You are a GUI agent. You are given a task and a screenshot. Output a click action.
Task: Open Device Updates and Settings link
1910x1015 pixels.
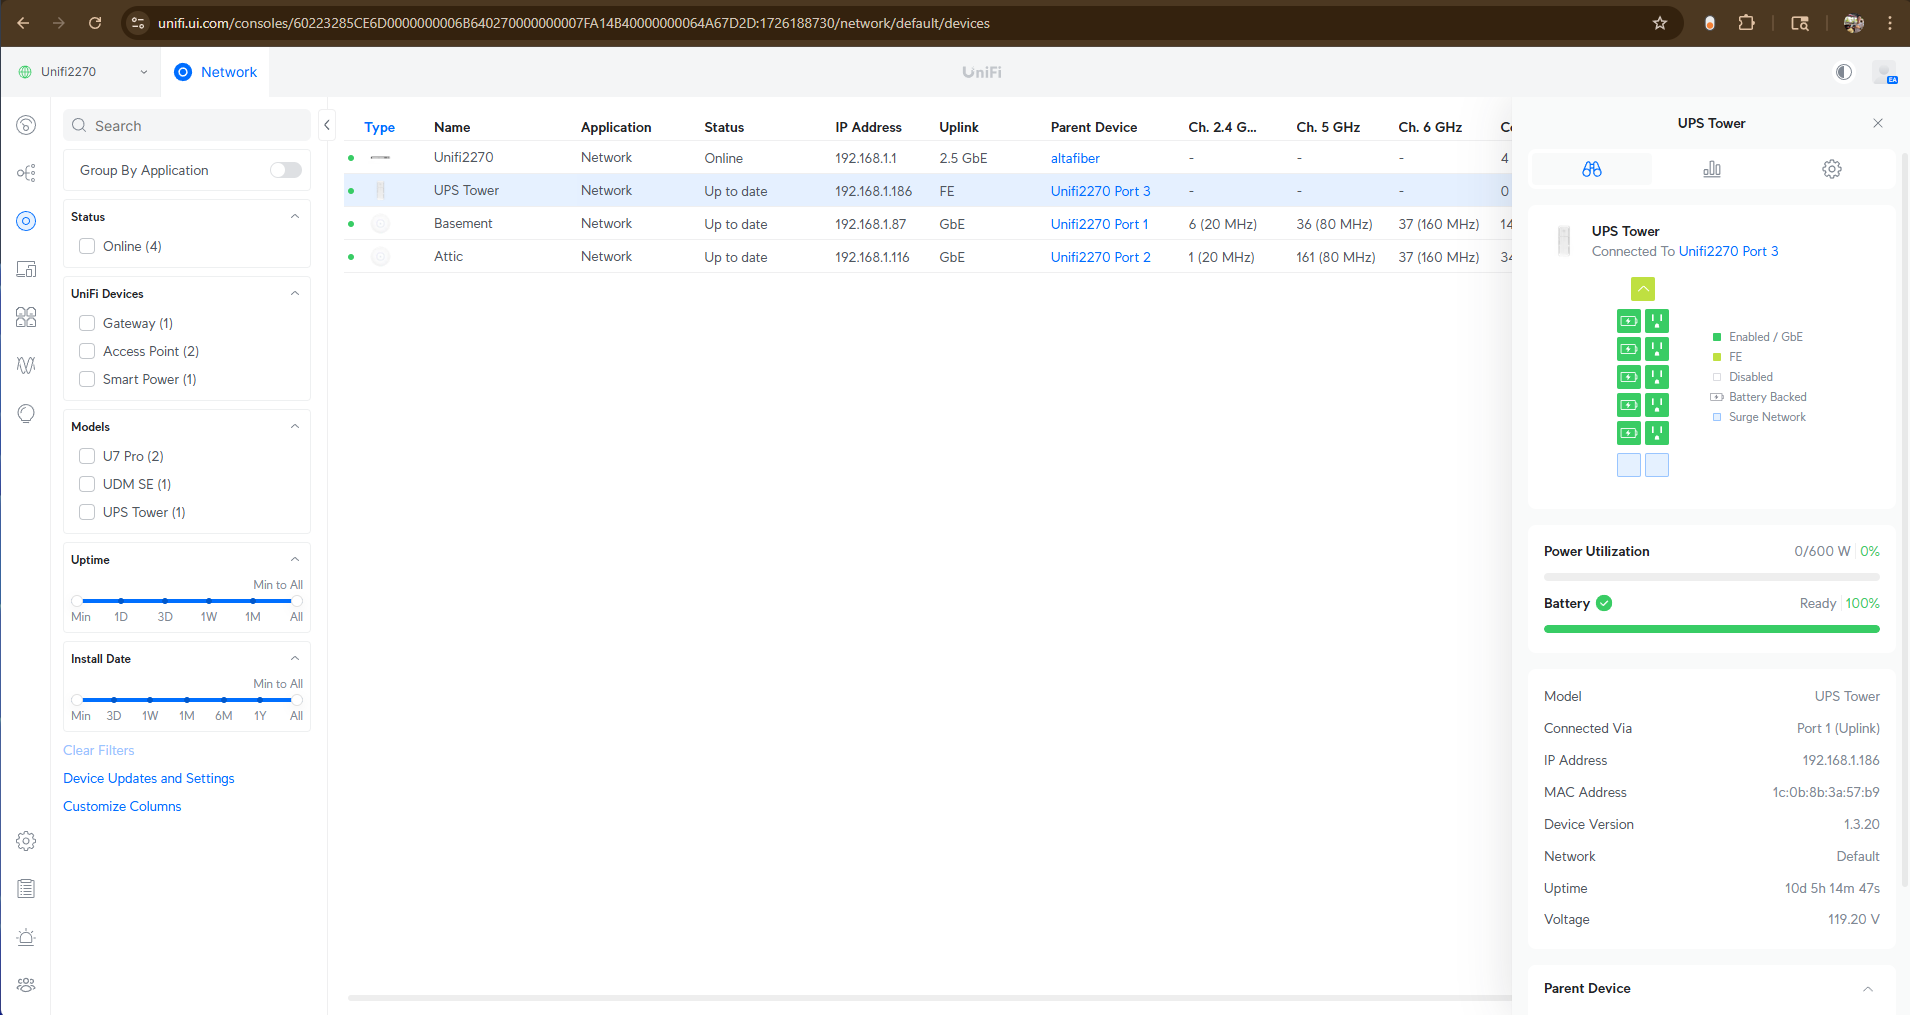(x=149, y=778)
